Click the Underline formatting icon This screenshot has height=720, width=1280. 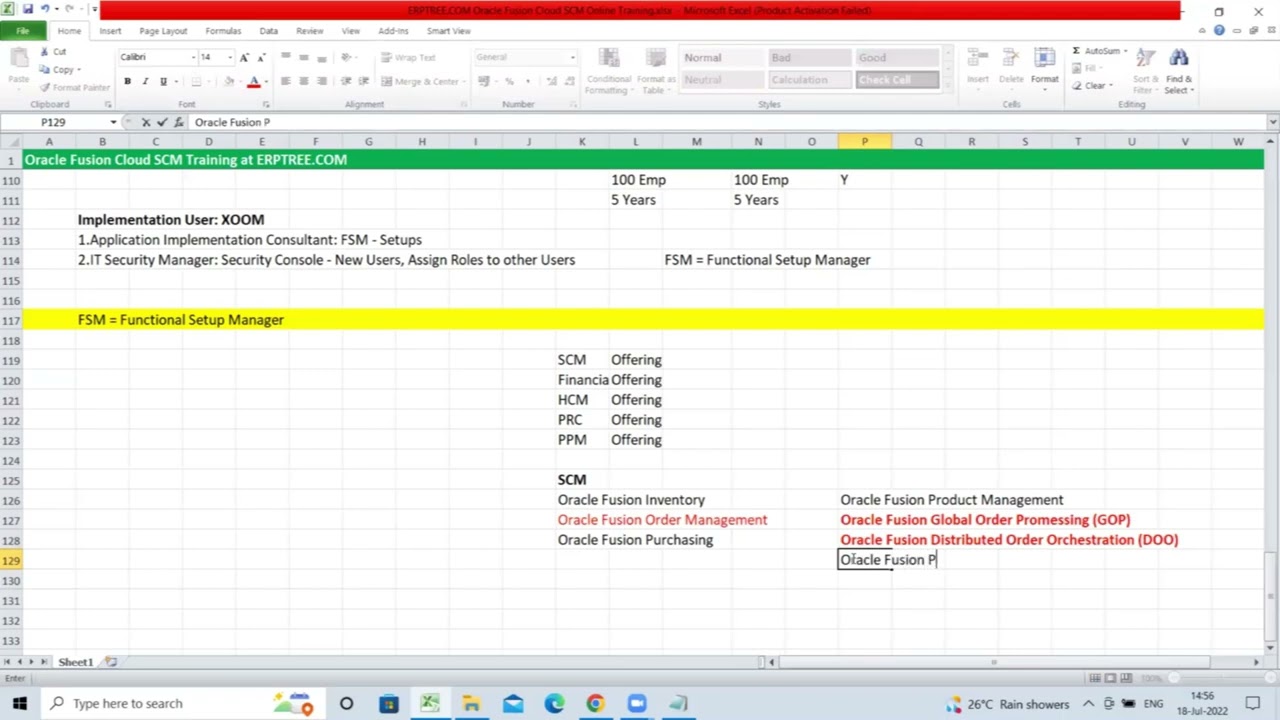point(163,81)
